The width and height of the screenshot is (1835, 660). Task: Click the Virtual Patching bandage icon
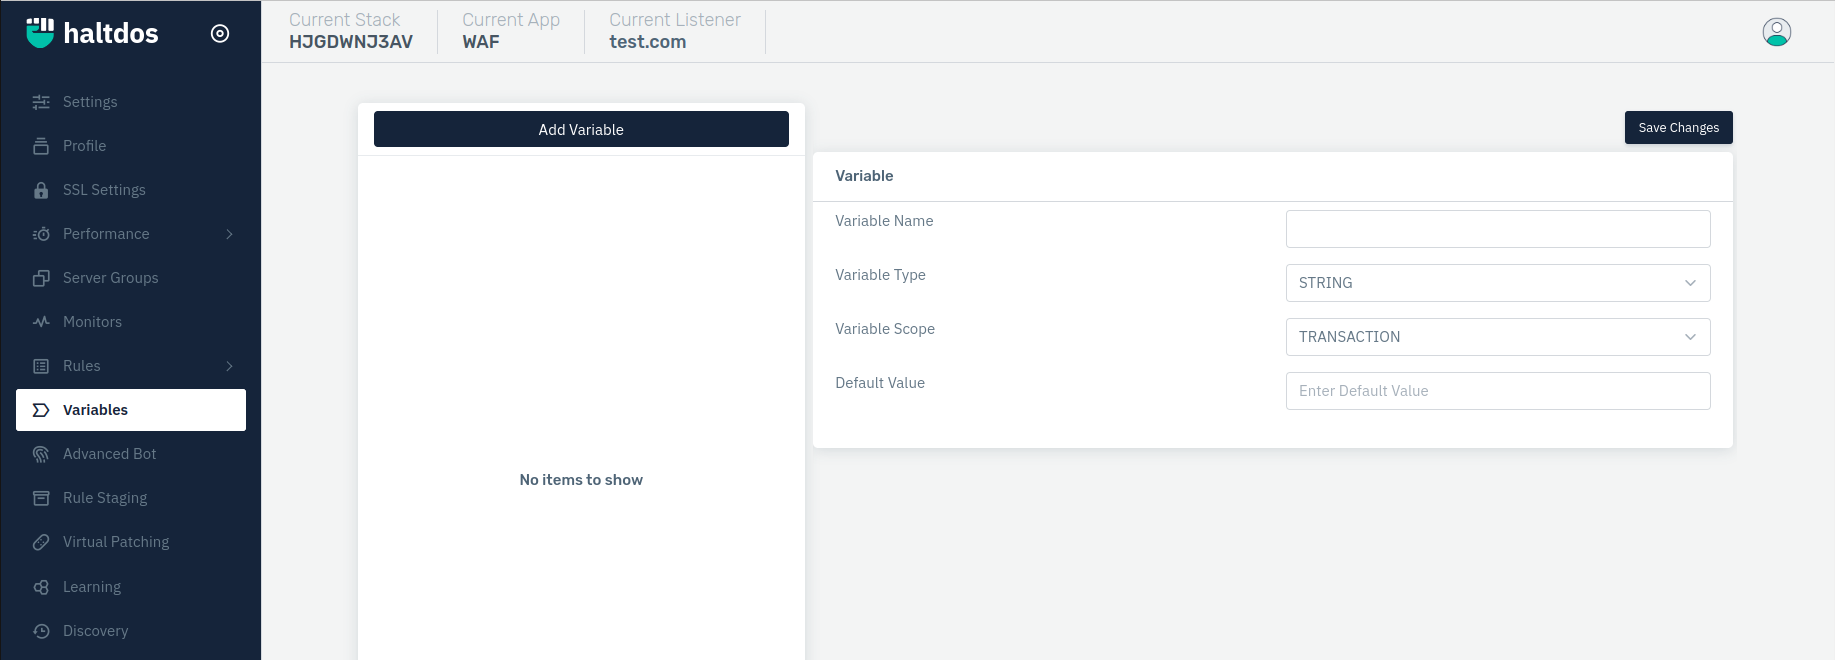click(41, 542)
